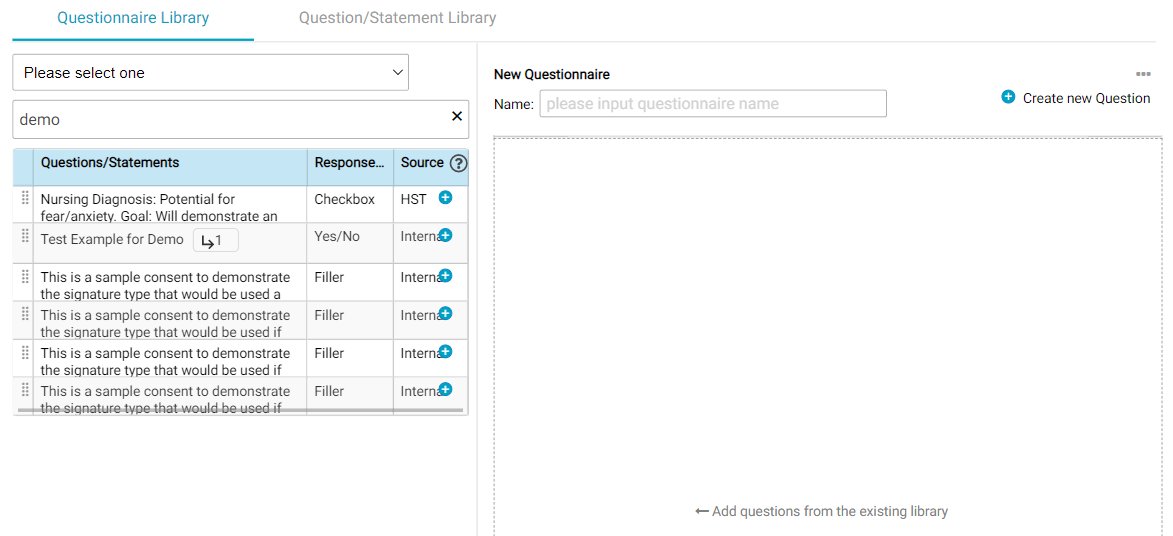
Task: Click the horizontal scrollbar under the question table
Action: click(240, 410)
